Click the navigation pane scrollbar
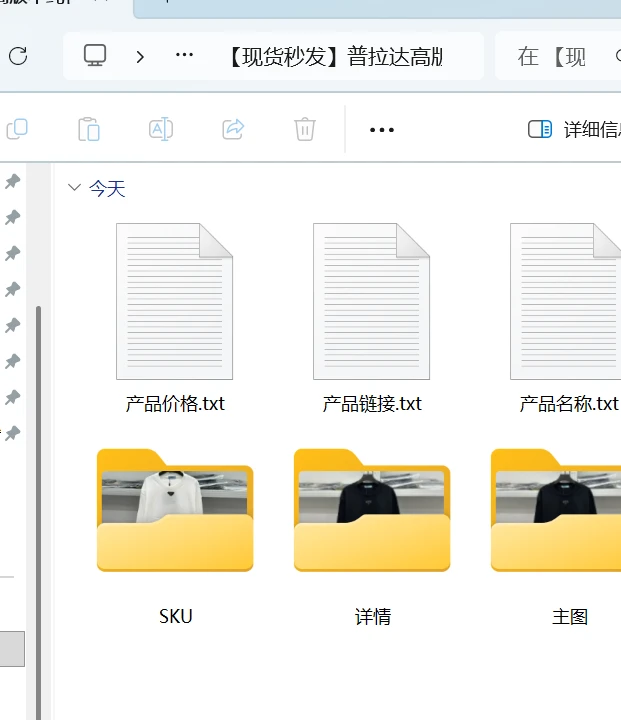Screen dimensions: 621x720 pyautogui.click(x=39, y=512)
